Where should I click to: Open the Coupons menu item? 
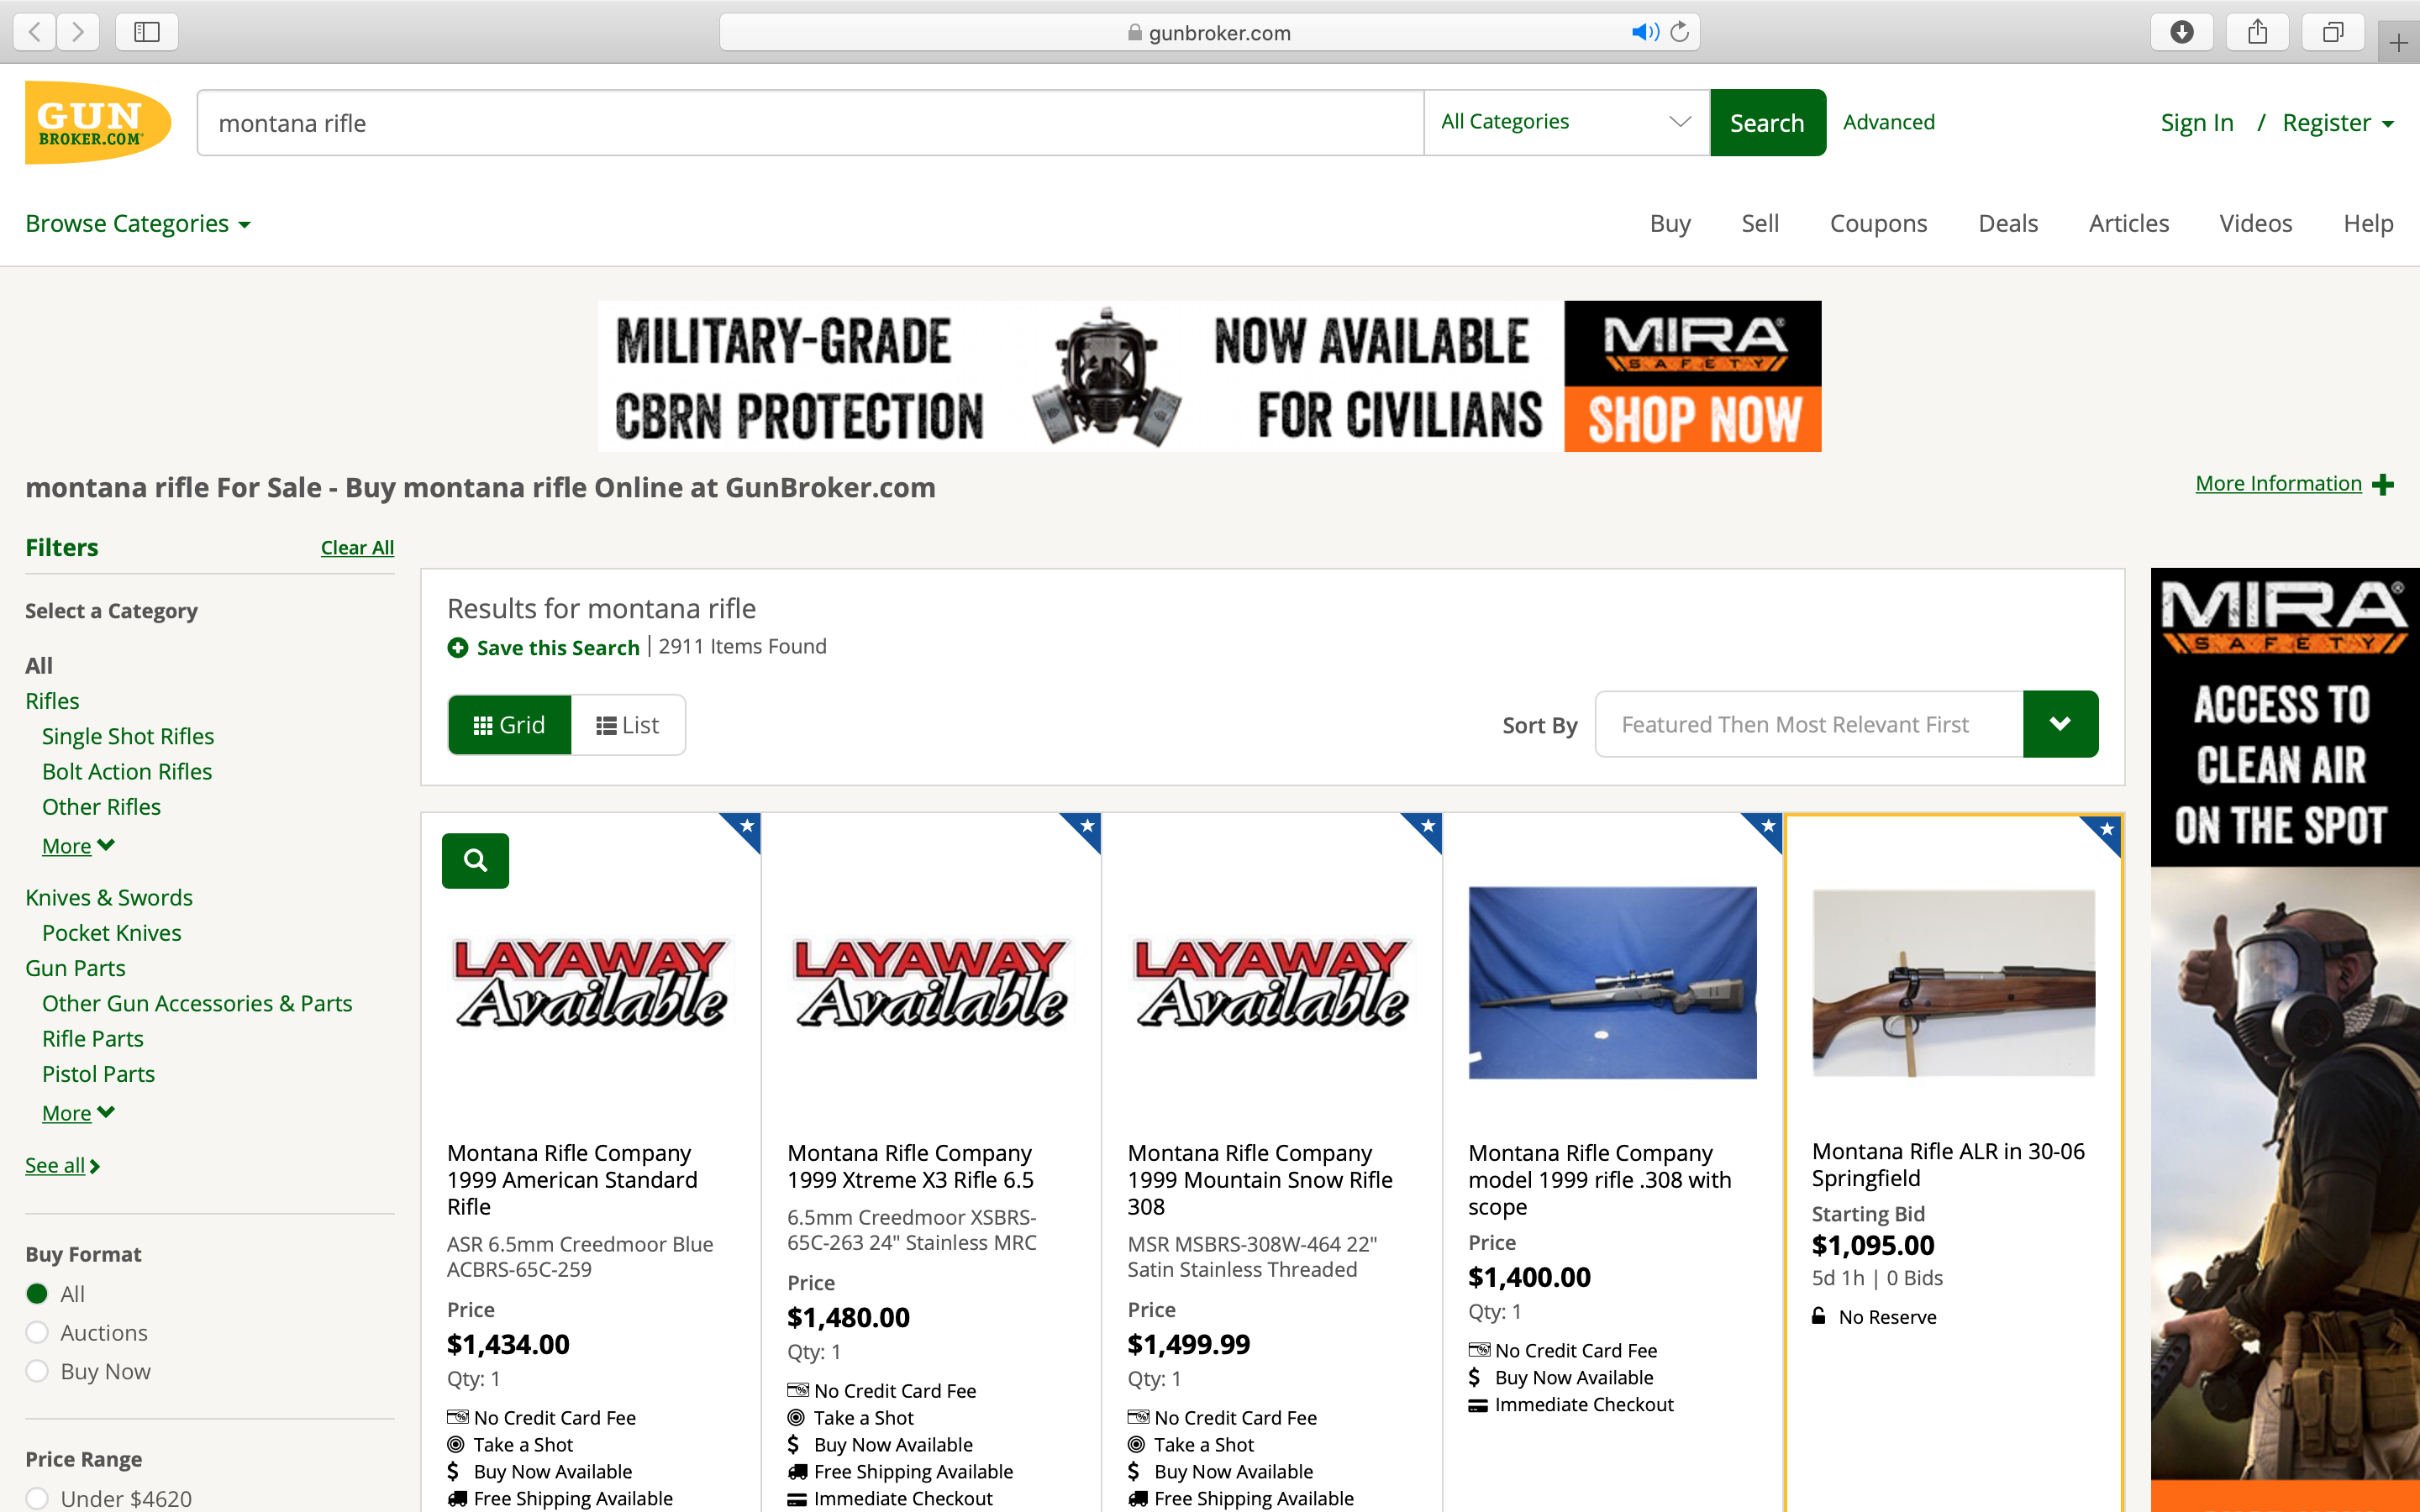1878,223
